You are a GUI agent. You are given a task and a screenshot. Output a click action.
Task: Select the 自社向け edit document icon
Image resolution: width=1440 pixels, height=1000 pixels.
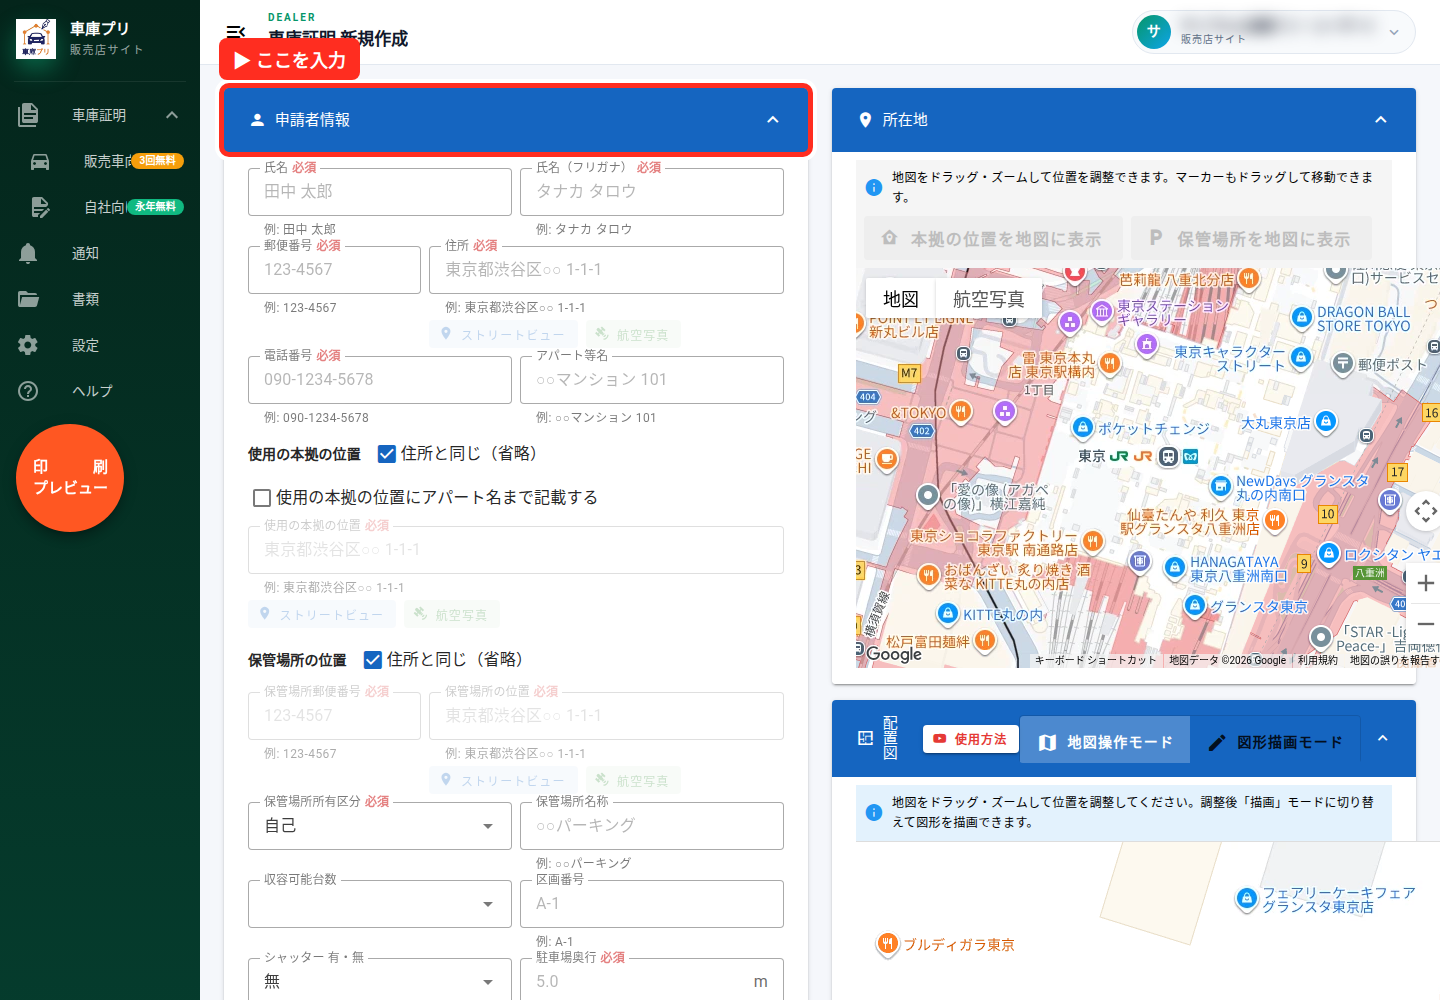(x=40, y=207)
